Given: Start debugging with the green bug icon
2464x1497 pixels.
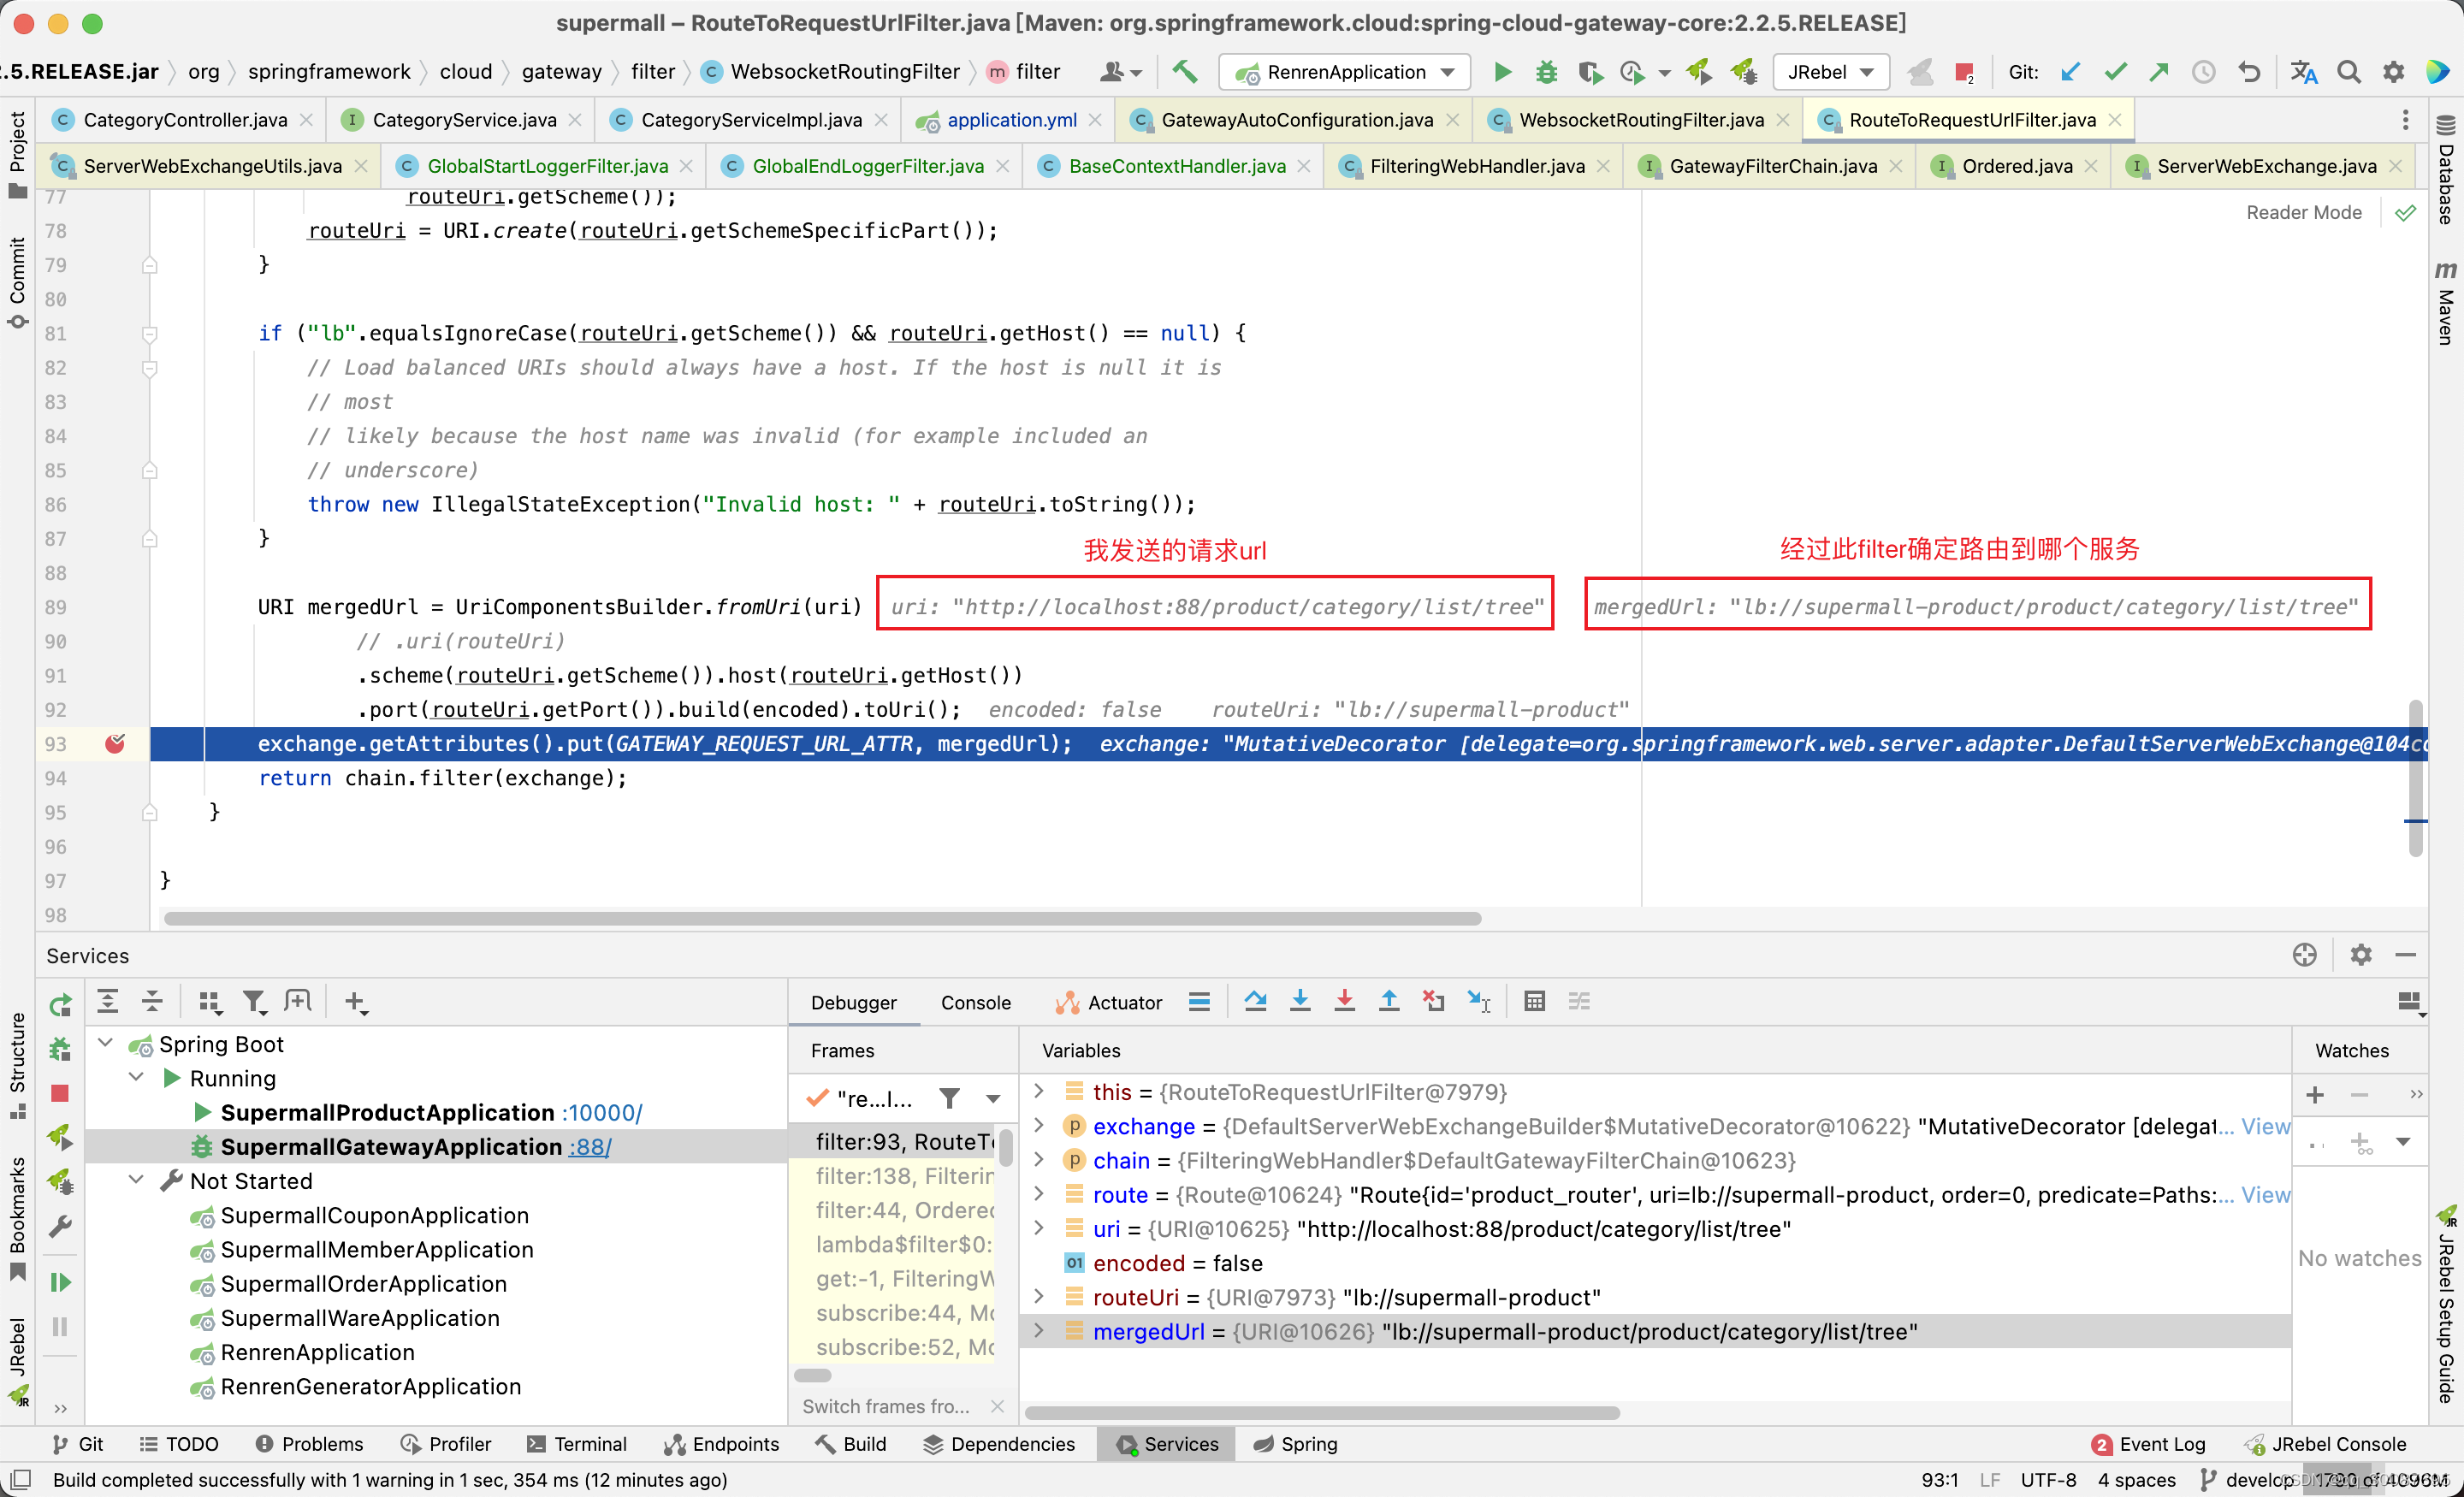Looking at the screenshot, I should [1546, 72].
